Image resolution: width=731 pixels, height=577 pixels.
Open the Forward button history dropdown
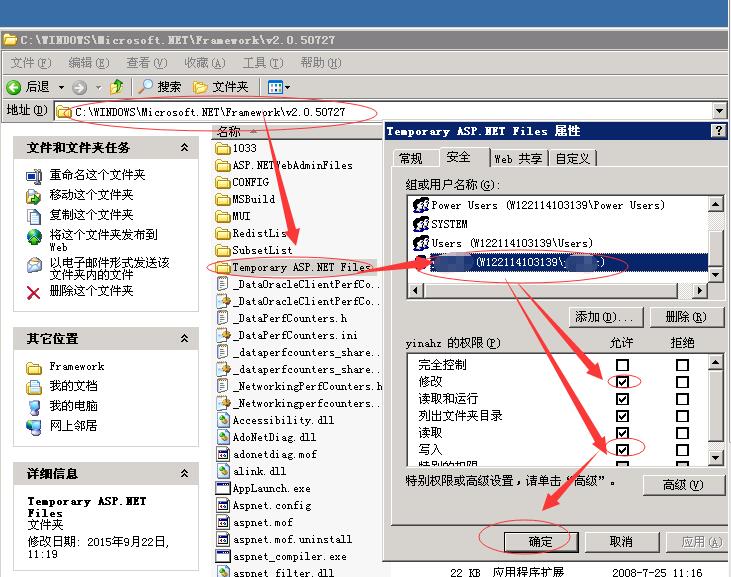click(98, 87)
